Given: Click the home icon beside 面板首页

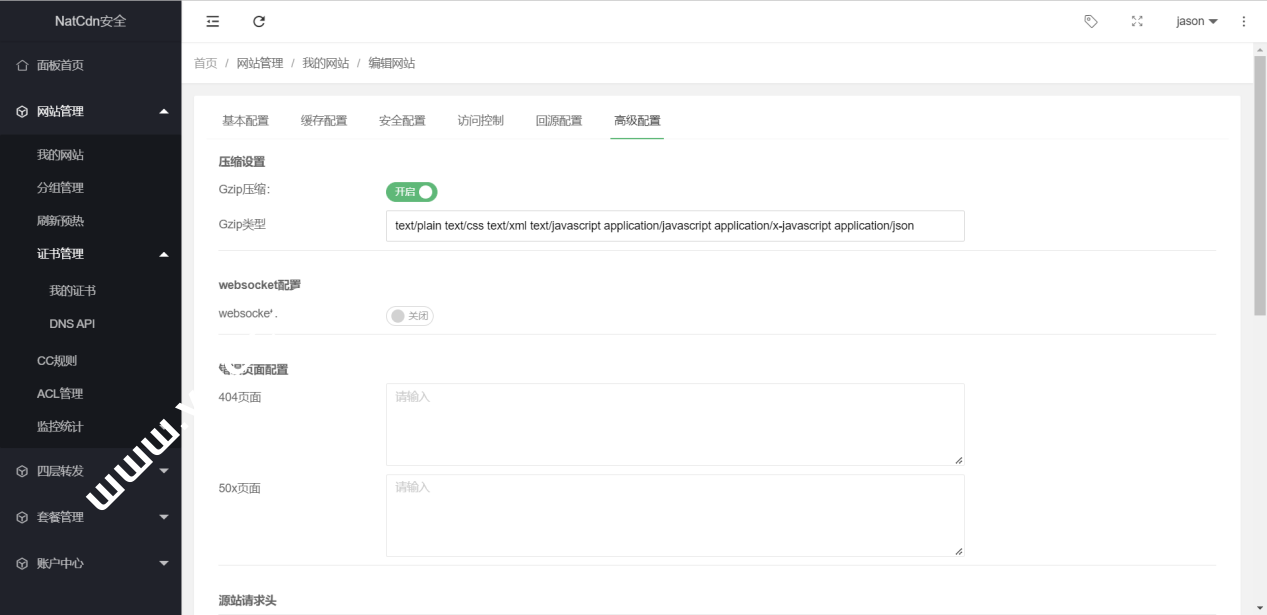Looking at the screenshot, I should click(22, 65).
